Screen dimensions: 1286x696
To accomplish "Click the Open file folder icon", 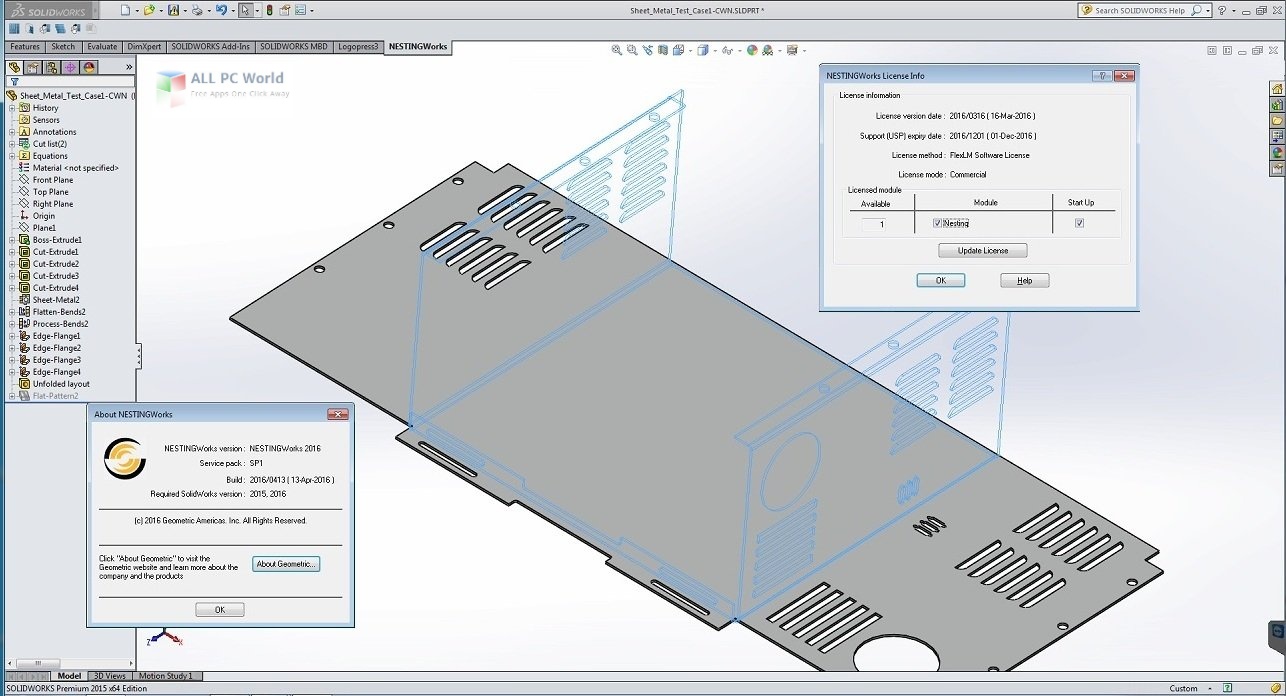I will click(149, 10).
